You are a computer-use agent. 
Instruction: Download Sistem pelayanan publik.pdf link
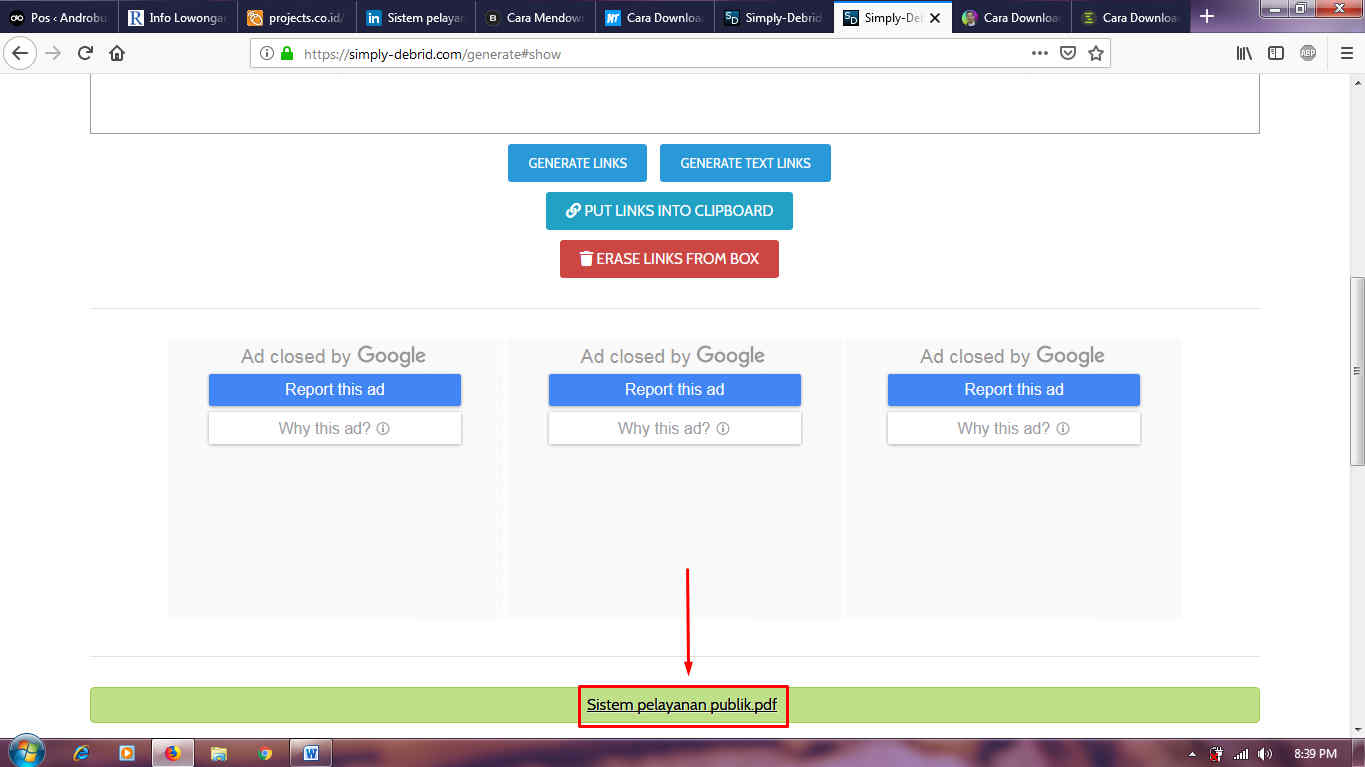coord(683,705)
